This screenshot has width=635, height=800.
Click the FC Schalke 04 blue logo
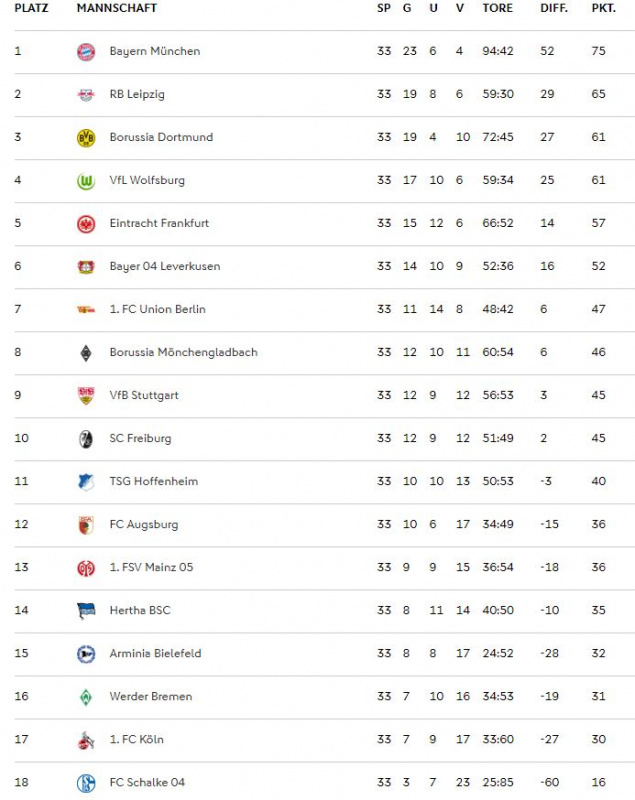coord(86,783)
